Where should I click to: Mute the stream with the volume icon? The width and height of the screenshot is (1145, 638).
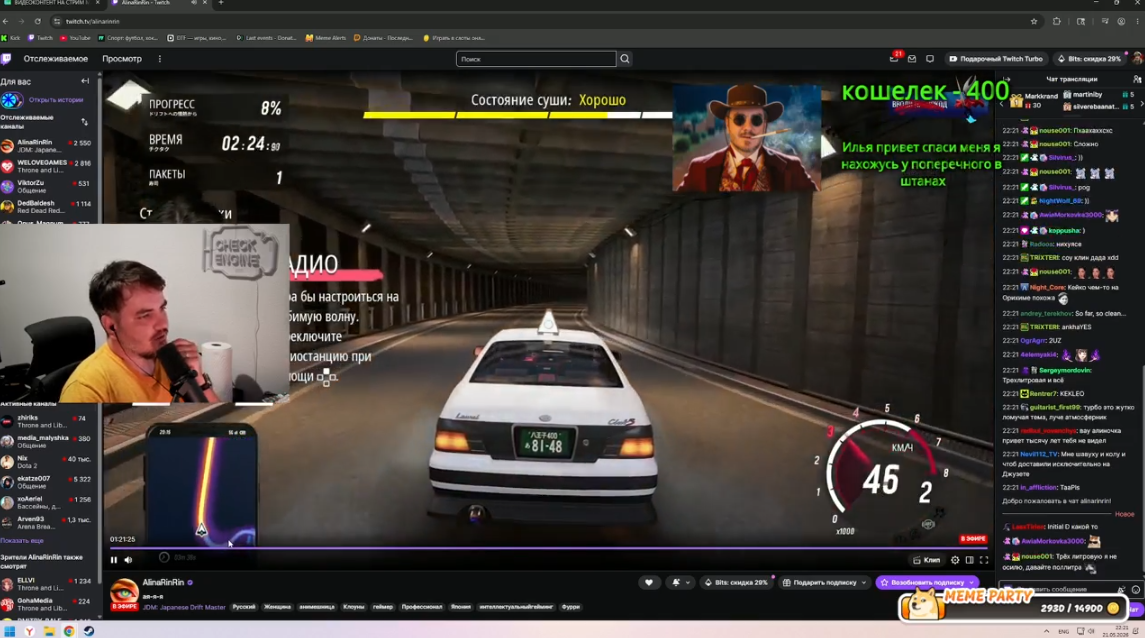tap(129, 560)
